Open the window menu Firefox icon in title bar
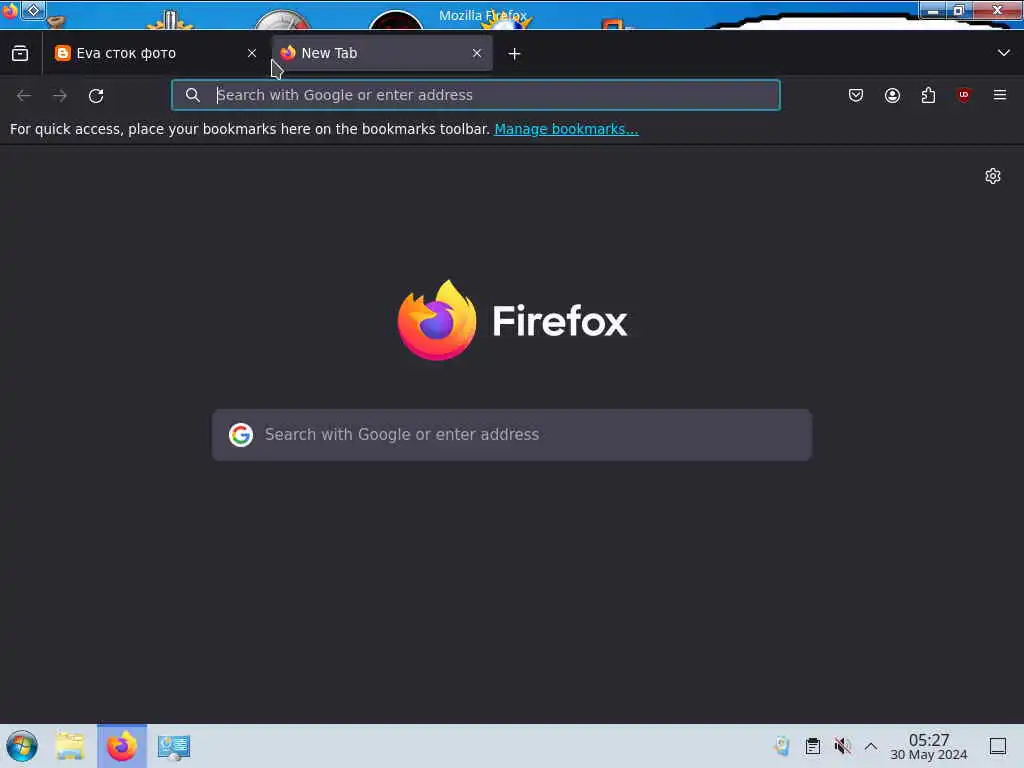This screenshot has height=768, width=1024. (9, 10)
